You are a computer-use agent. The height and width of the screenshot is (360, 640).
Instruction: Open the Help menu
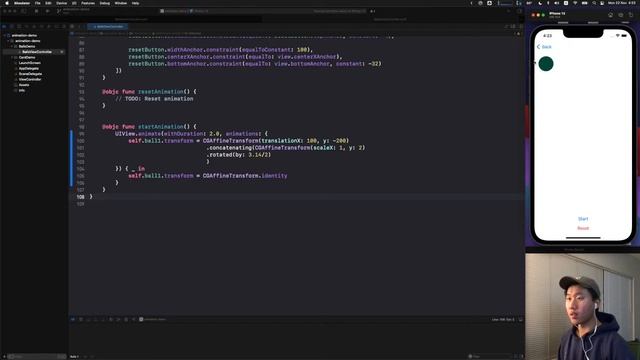136,3
